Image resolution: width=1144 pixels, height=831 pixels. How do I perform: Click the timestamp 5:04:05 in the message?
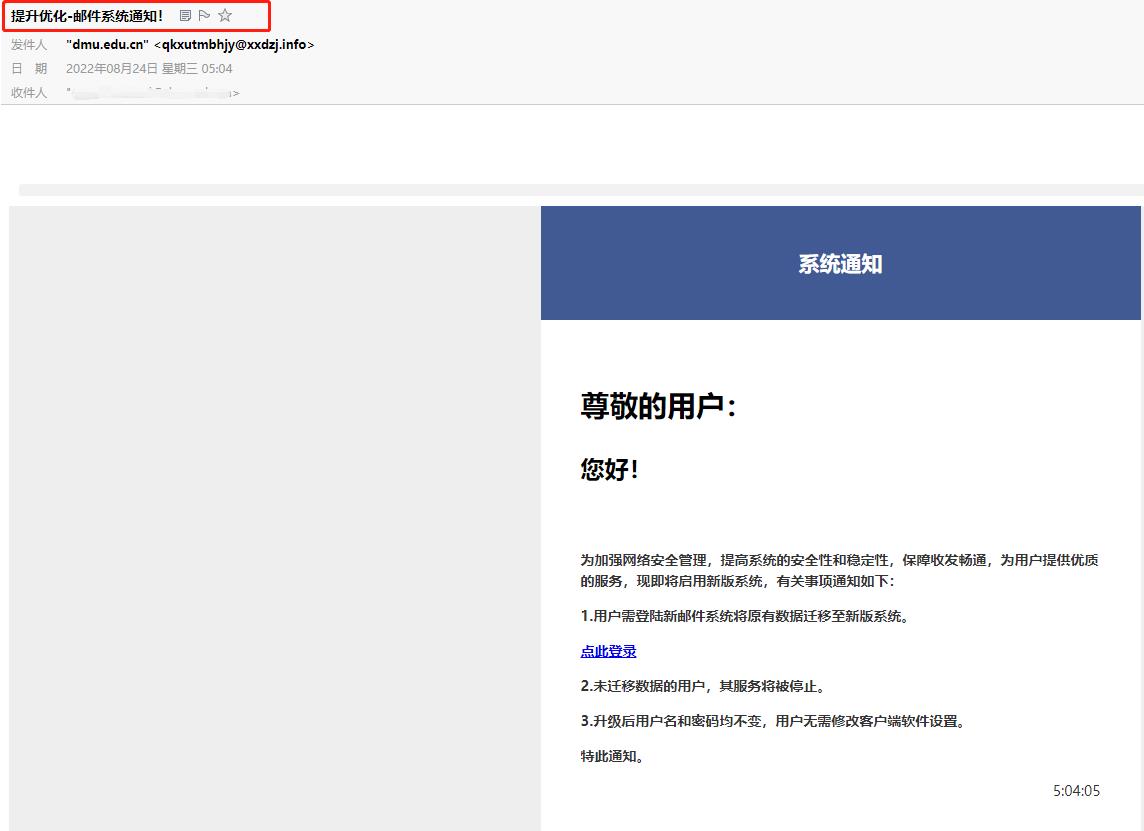point(1076,790)
